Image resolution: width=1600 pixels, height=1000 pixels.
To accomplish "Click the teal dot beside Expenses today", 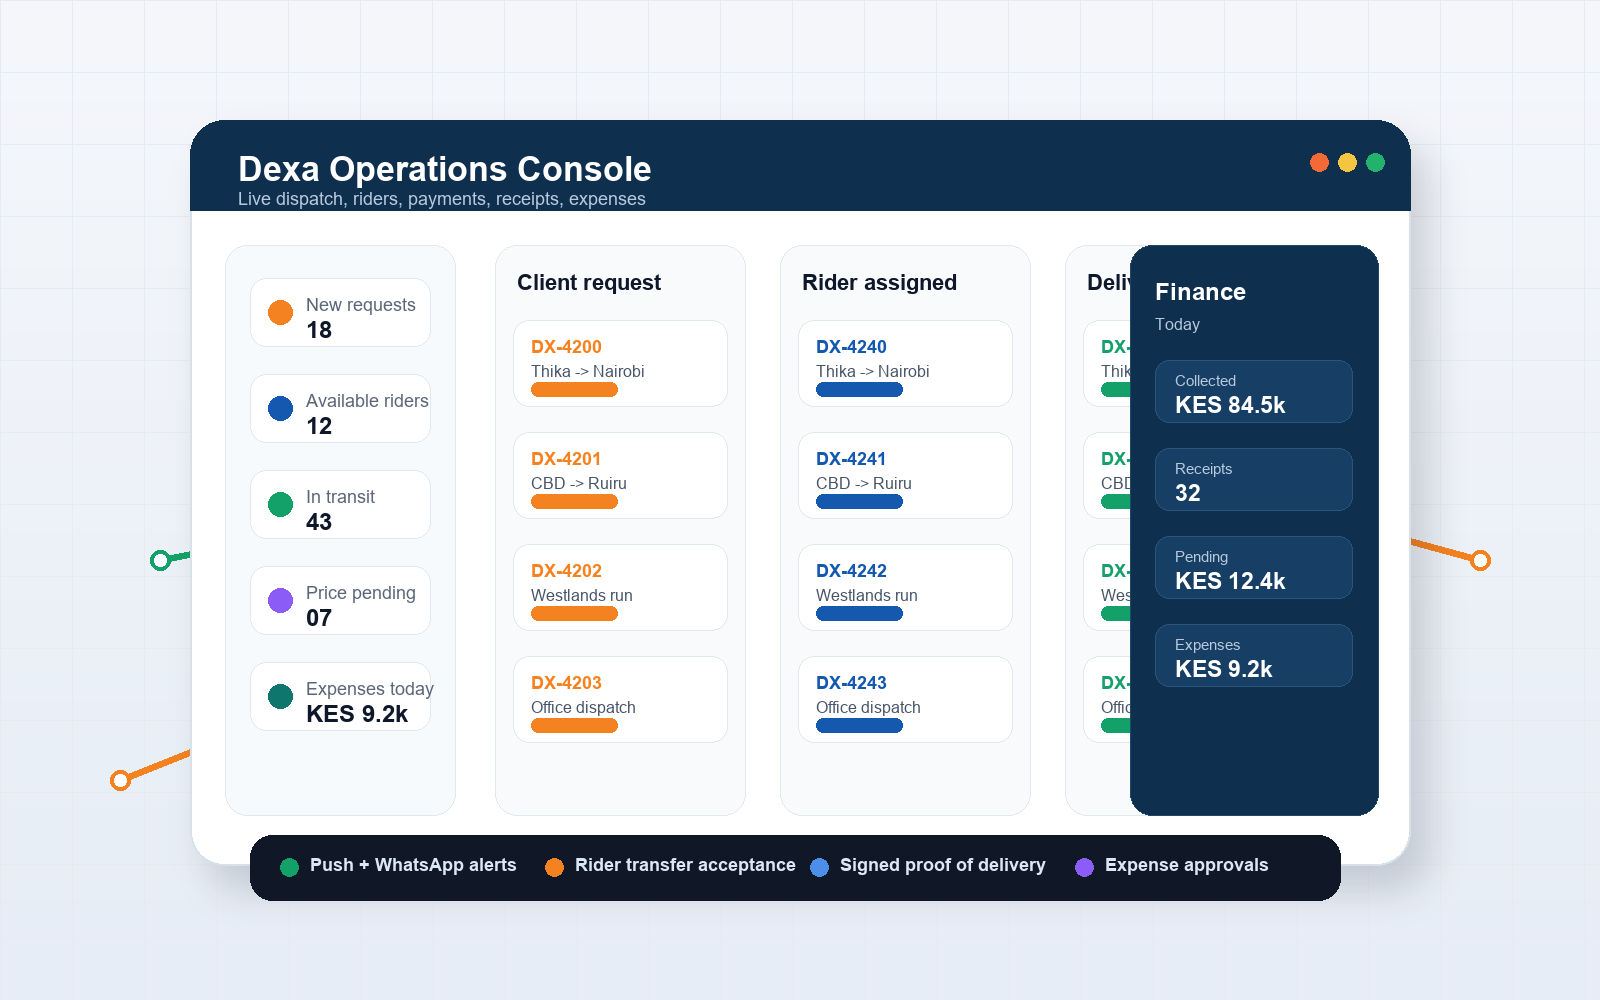I will pos(281,696).
